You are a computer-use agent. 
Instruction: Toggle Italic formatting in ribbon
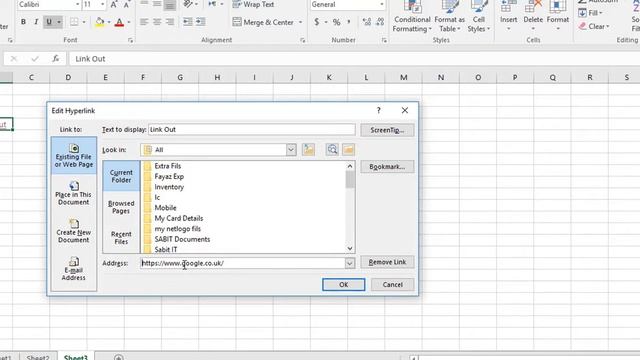[36, 22]
